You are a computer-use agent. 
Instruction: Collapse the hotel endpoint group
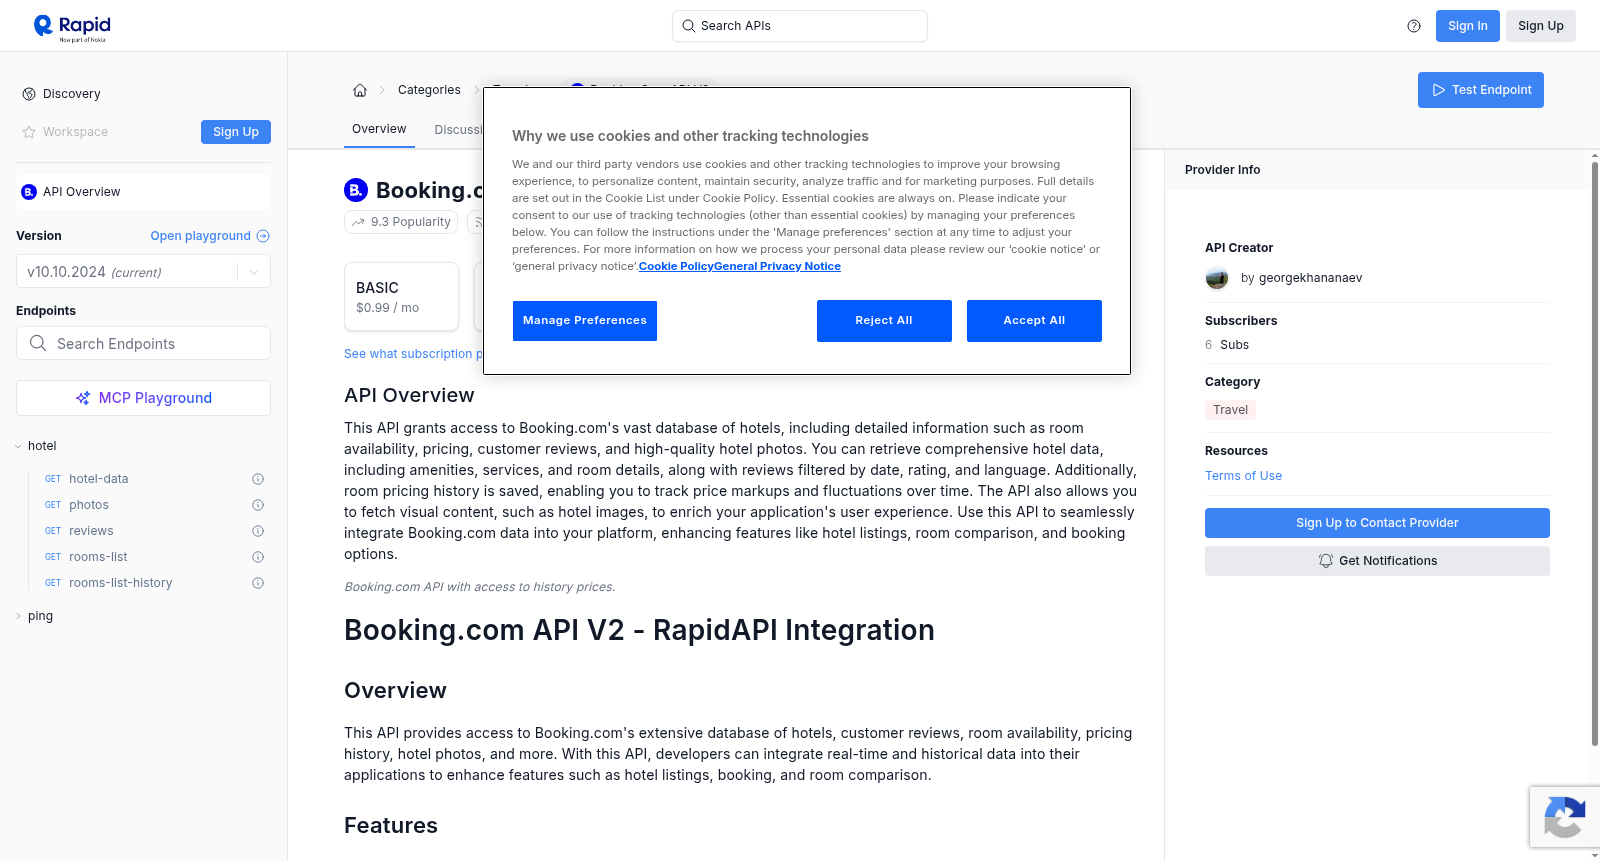point(18,446)
